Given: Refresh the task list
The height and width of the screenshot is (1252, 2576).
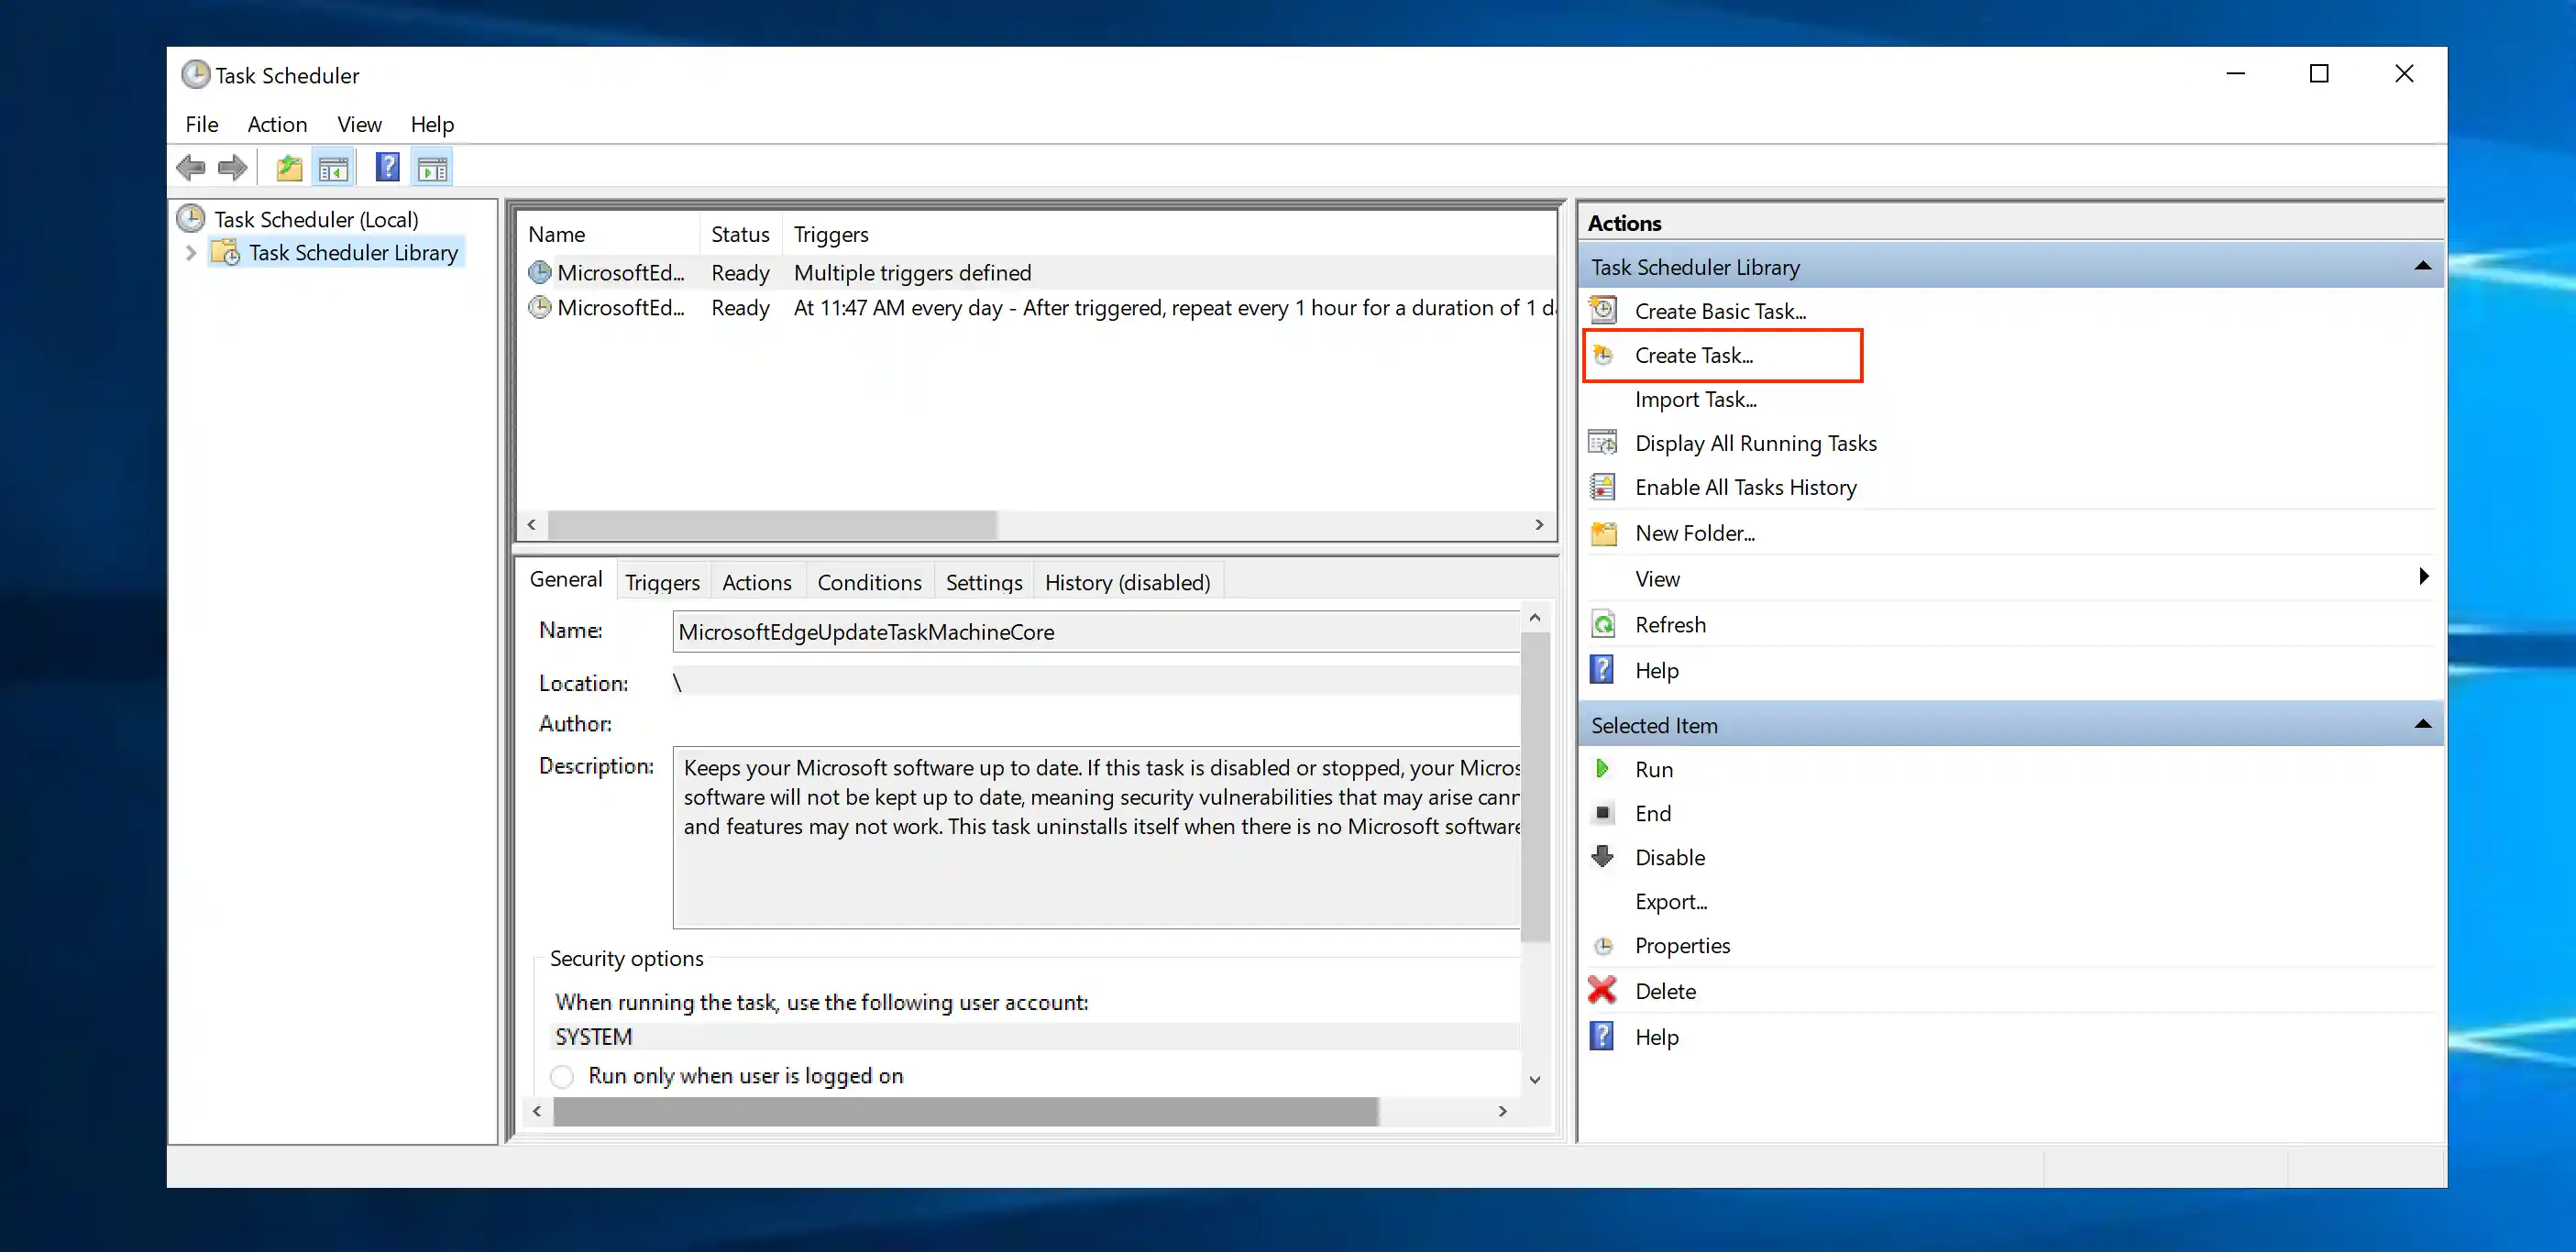Looking at the screenshot, I should pyautogui.click(x=1671, y=624).
